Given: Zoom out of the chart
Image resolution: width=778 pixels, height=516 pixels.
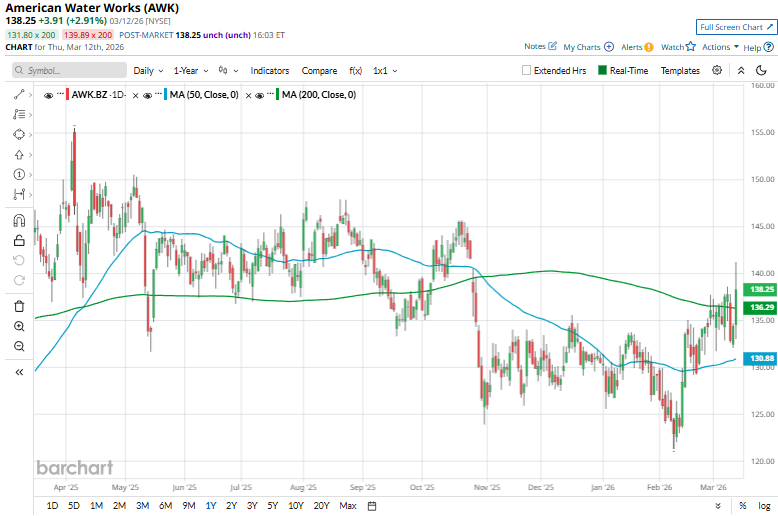Looking at the screenshot, I should pyautogui.click(x=19, y=346).
